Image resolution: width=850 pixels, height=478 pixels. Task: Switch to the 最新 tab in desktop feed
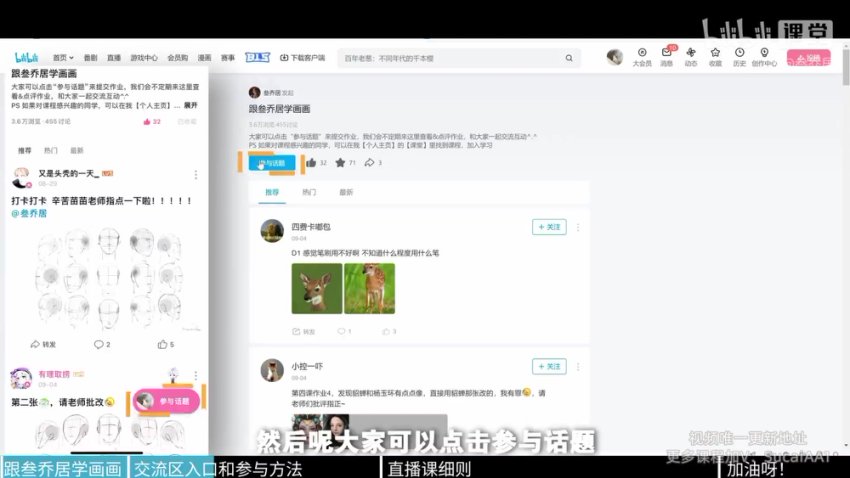click(x=346, y=192)
